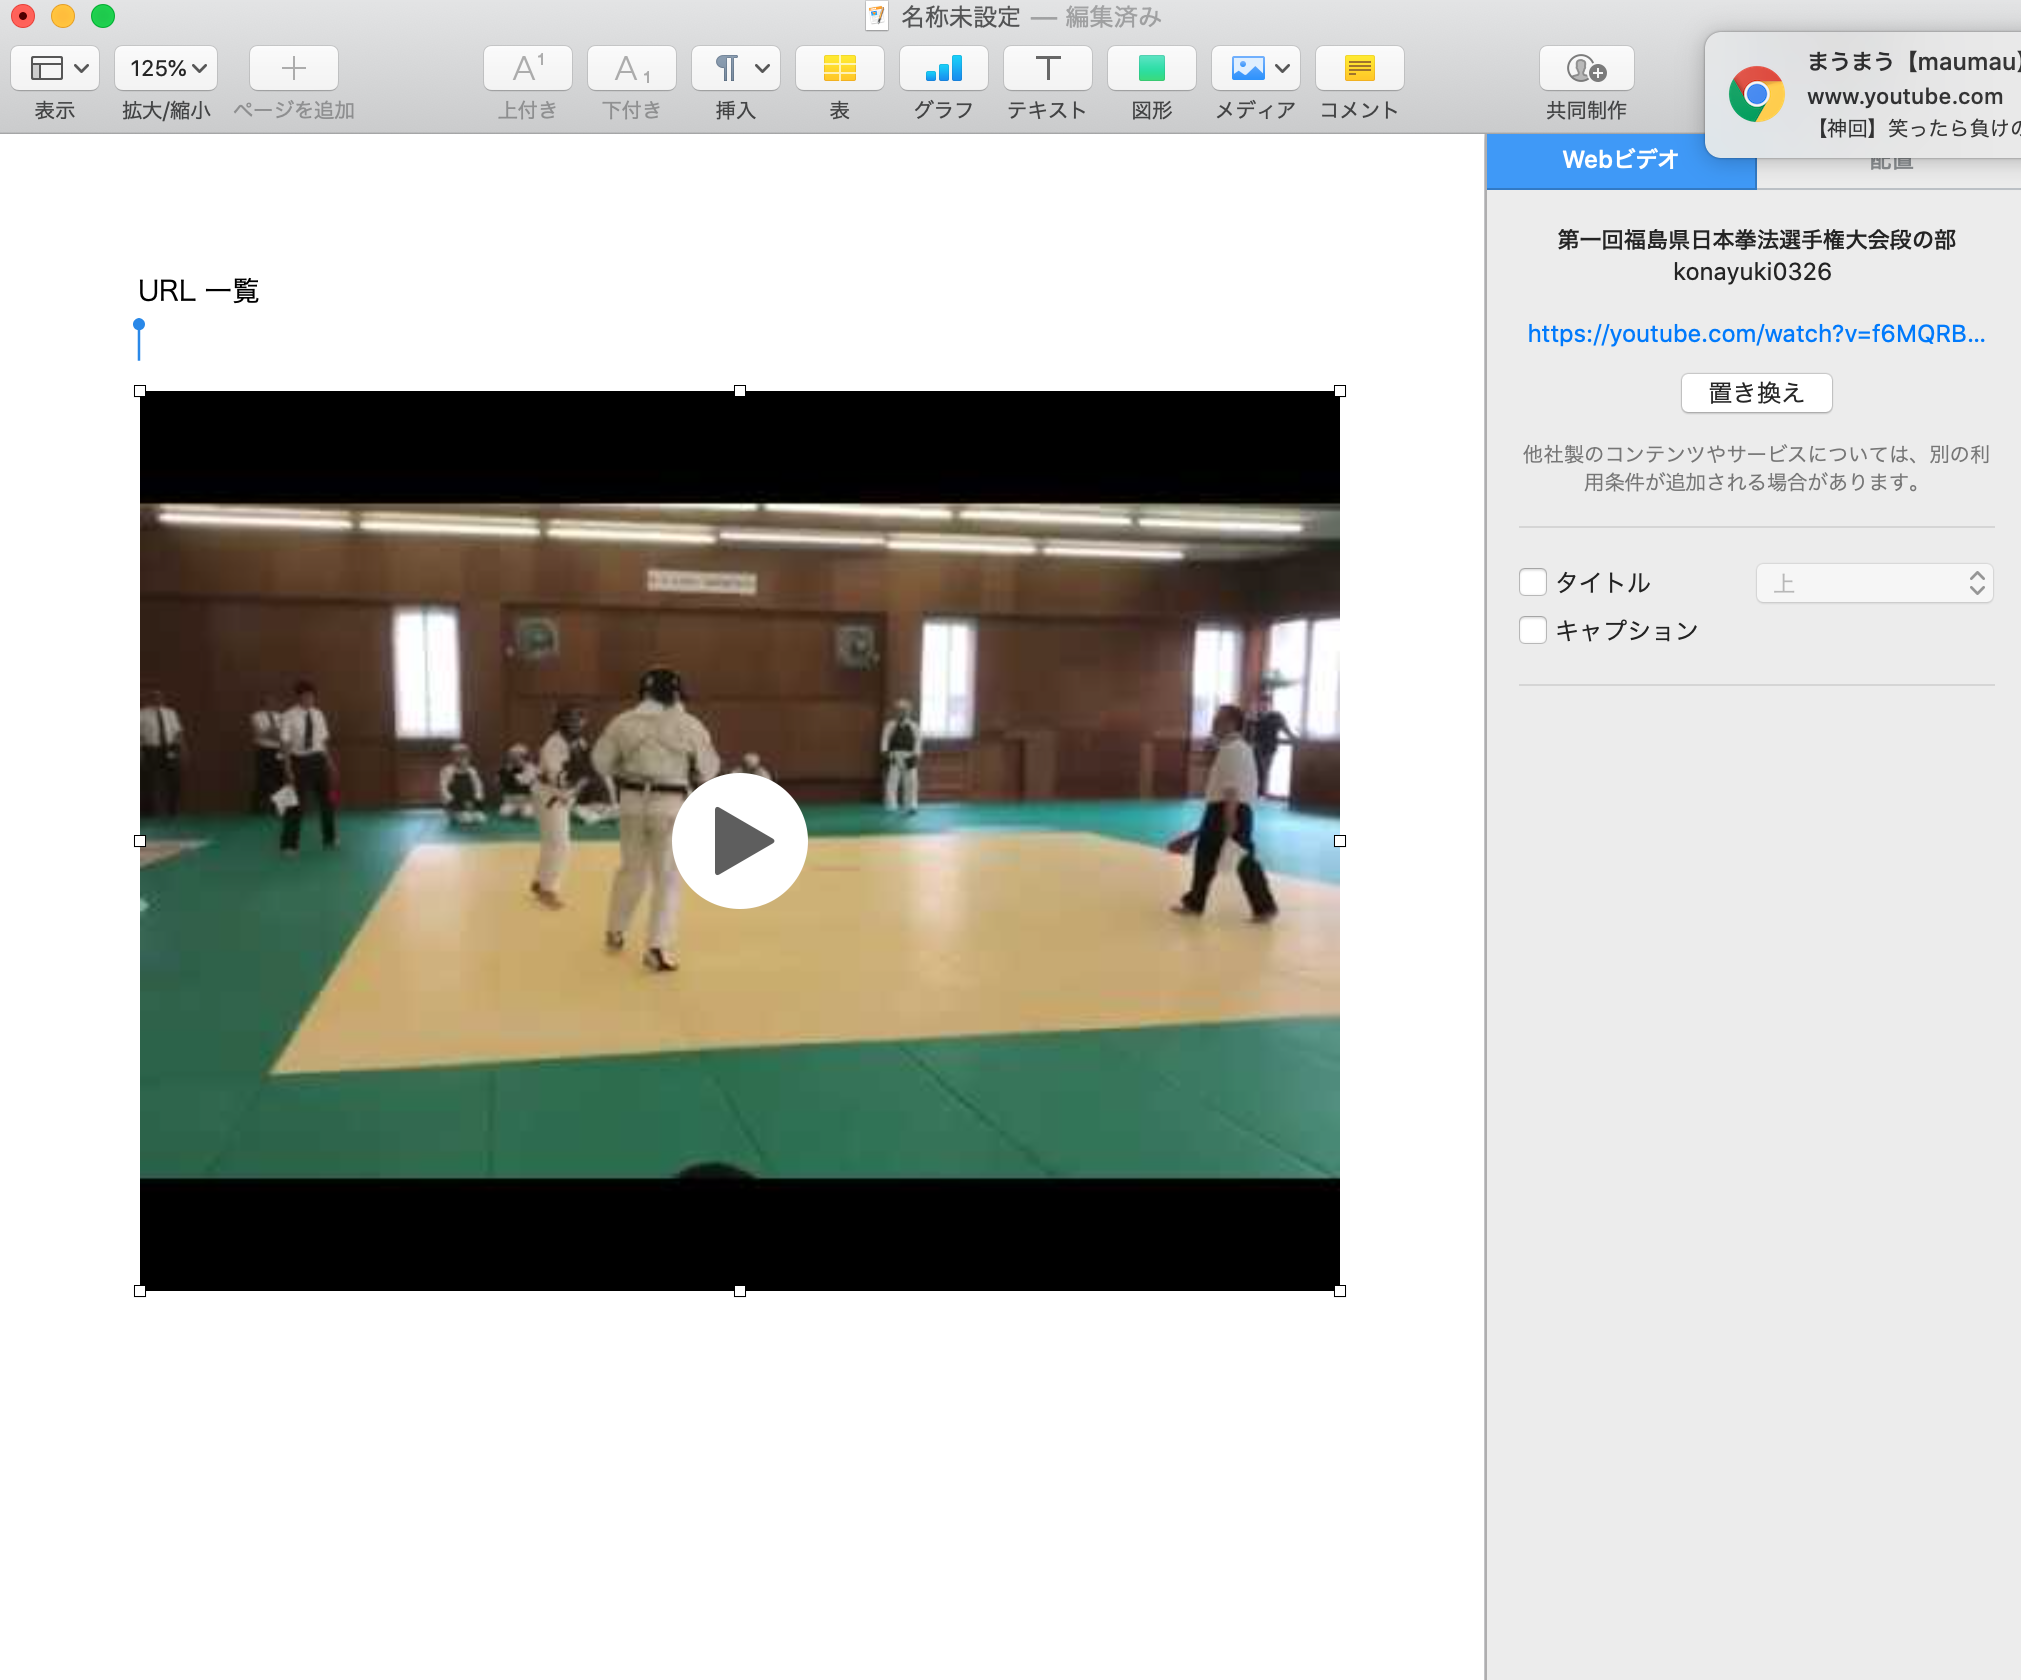Enable the キャプション checkbox
The image size is (2021, 1680).
coord(1533,630)
